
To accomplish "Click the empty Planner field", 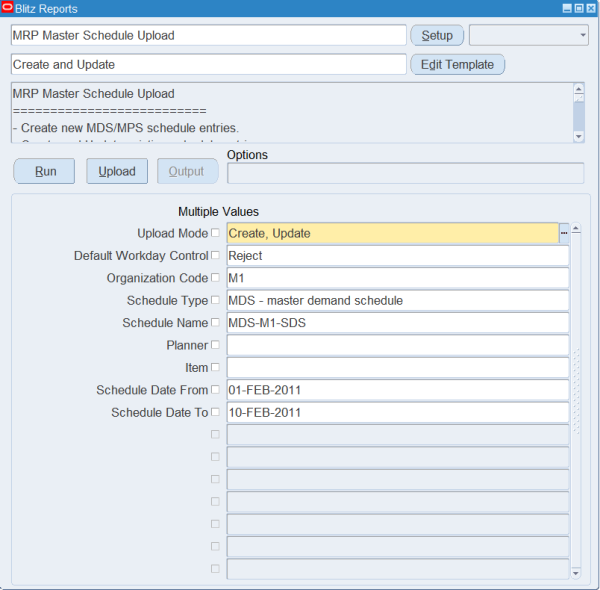I will coord(398,345).
